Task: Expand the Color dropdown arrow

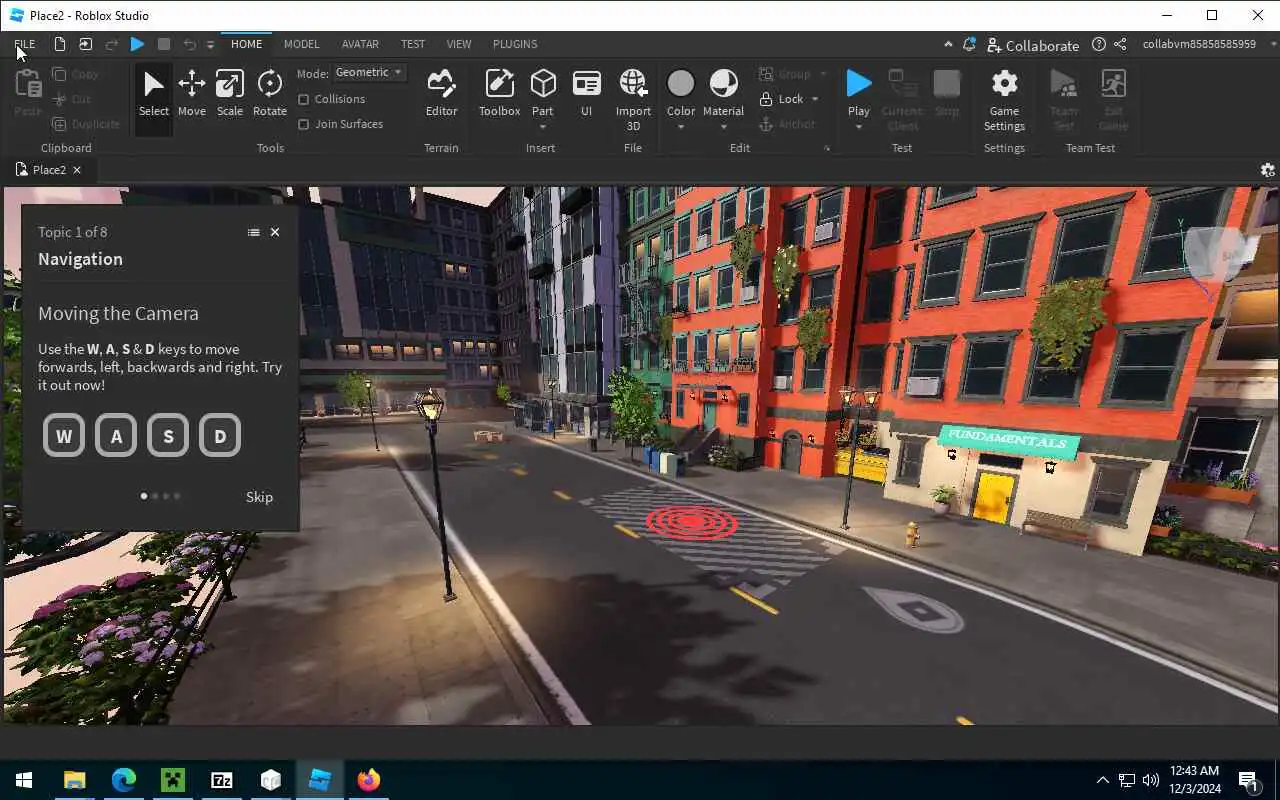Action: [x=681, y=127]
